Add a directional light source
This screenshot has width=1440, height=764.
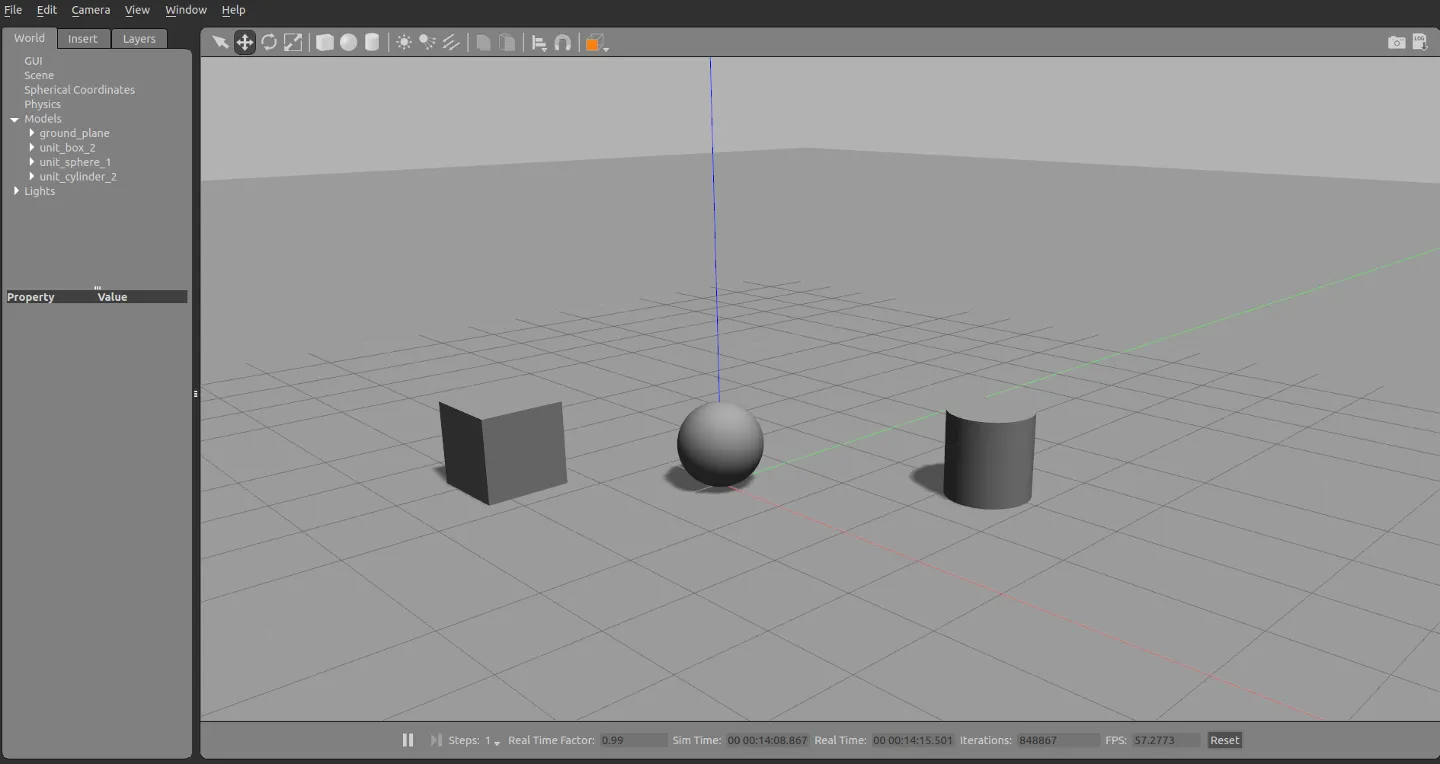pyautogui.click(x=451, y=42)
